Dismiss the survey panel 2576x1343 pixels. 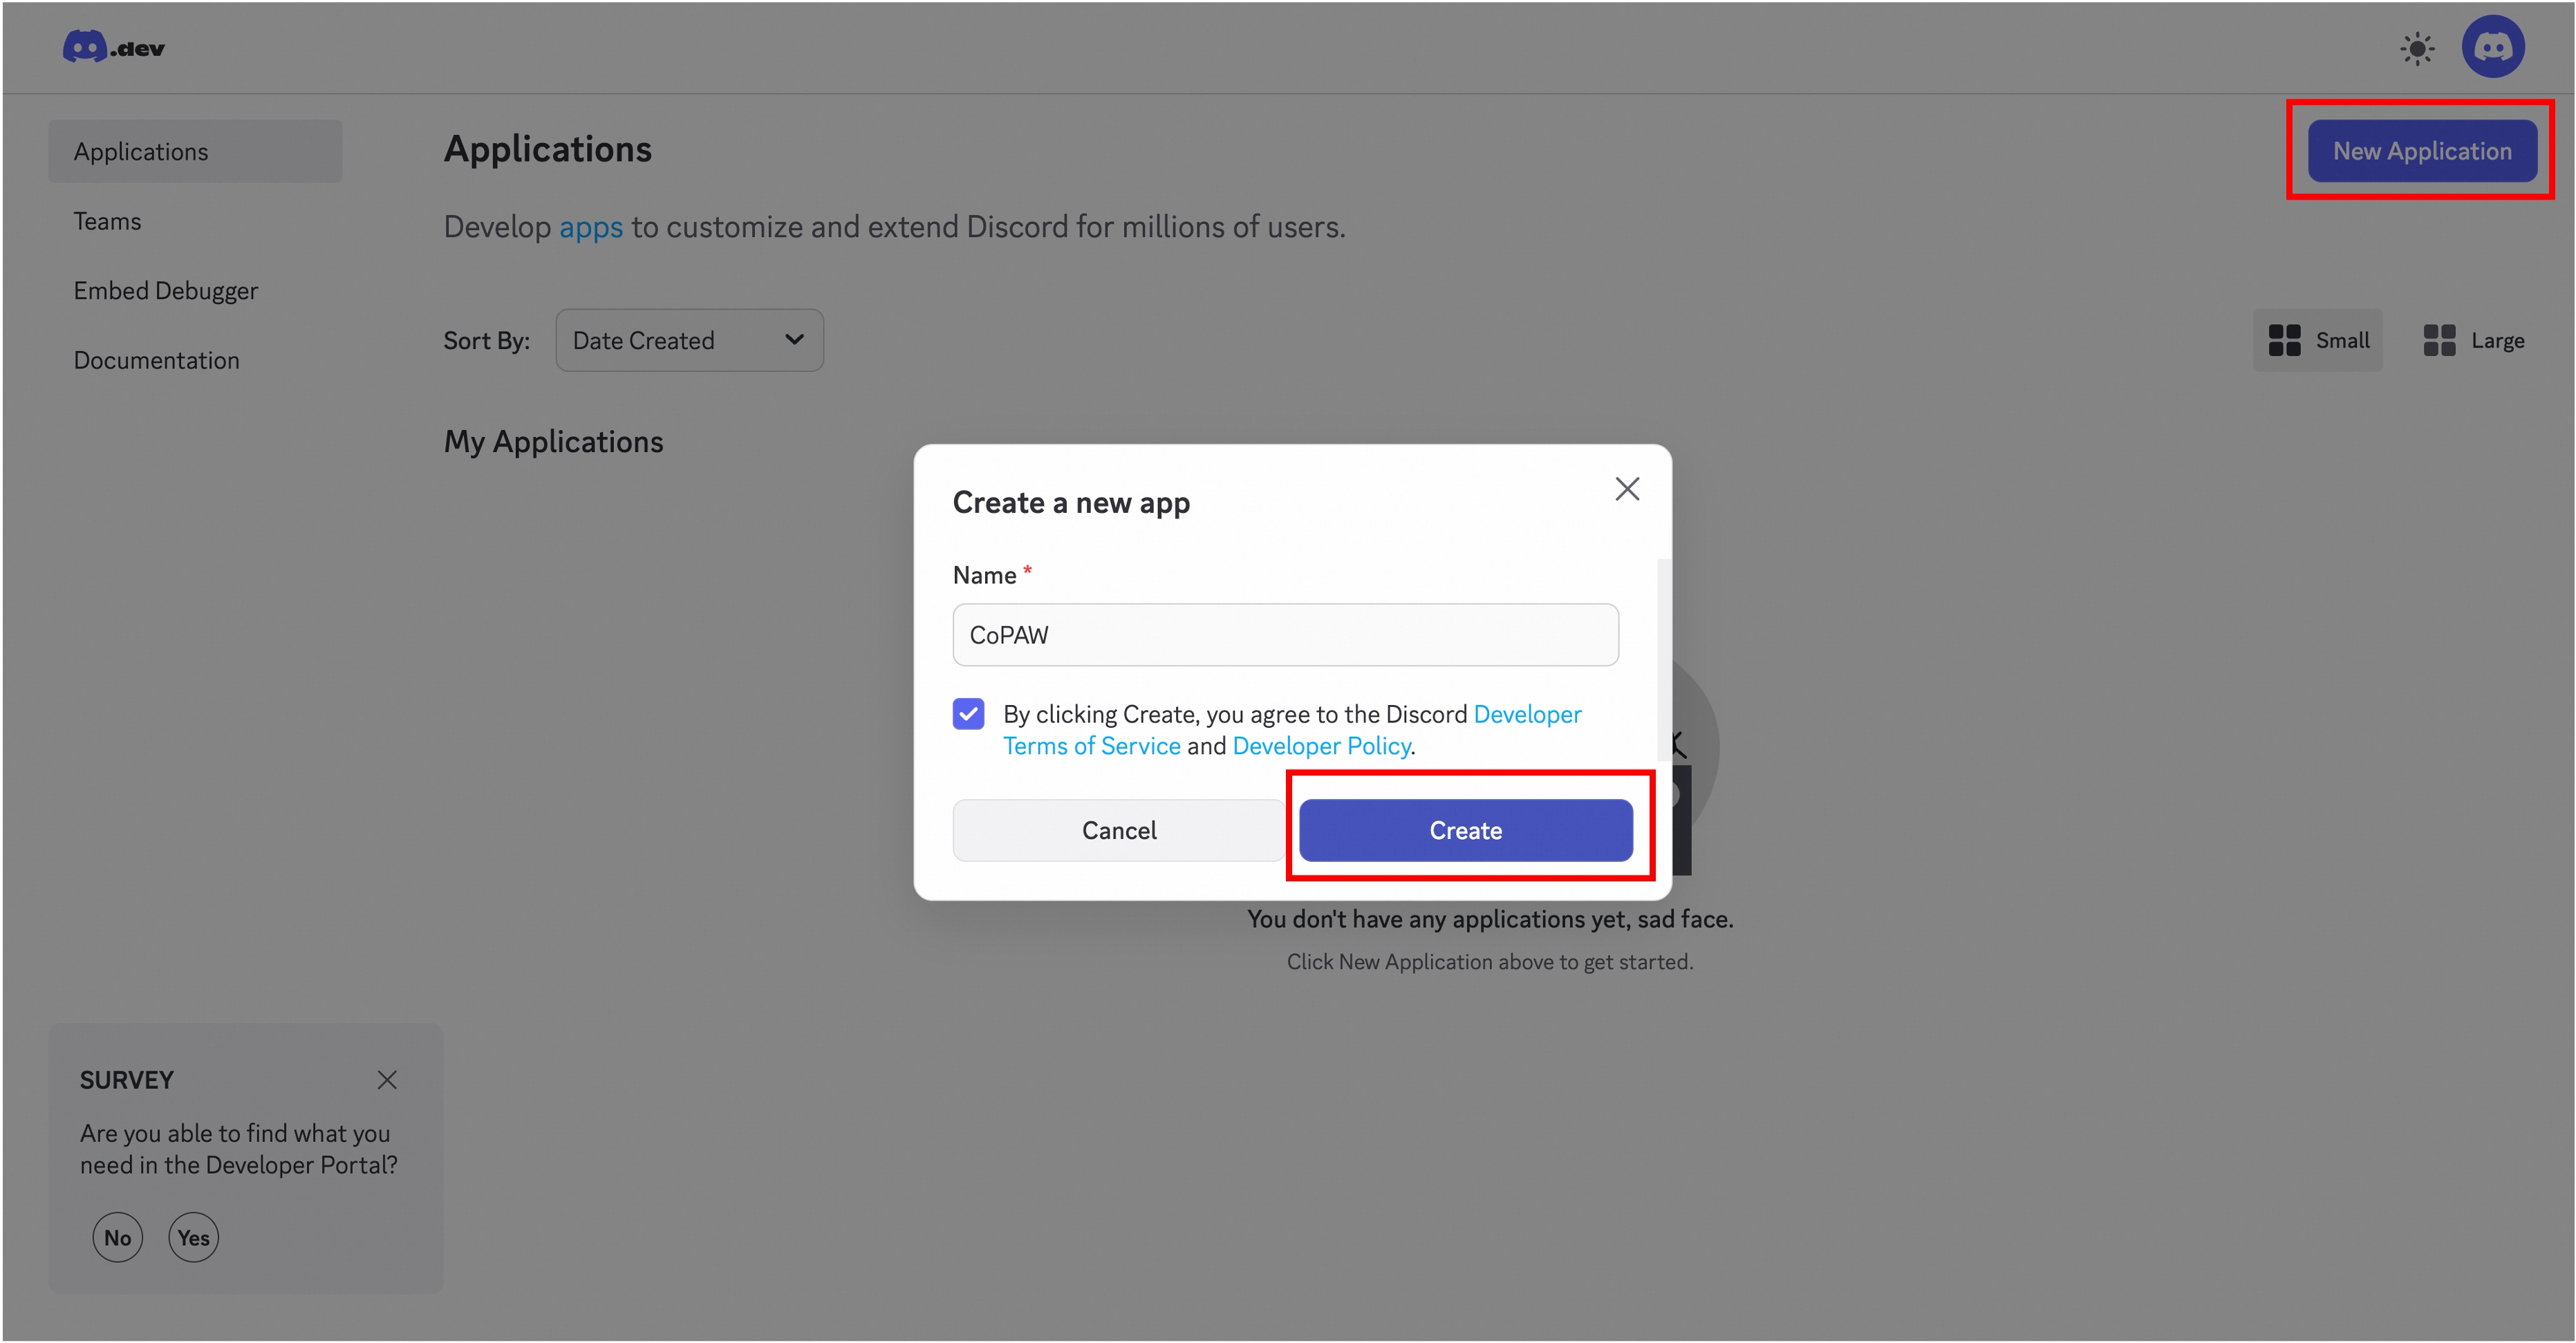[x=388, y=1080]
